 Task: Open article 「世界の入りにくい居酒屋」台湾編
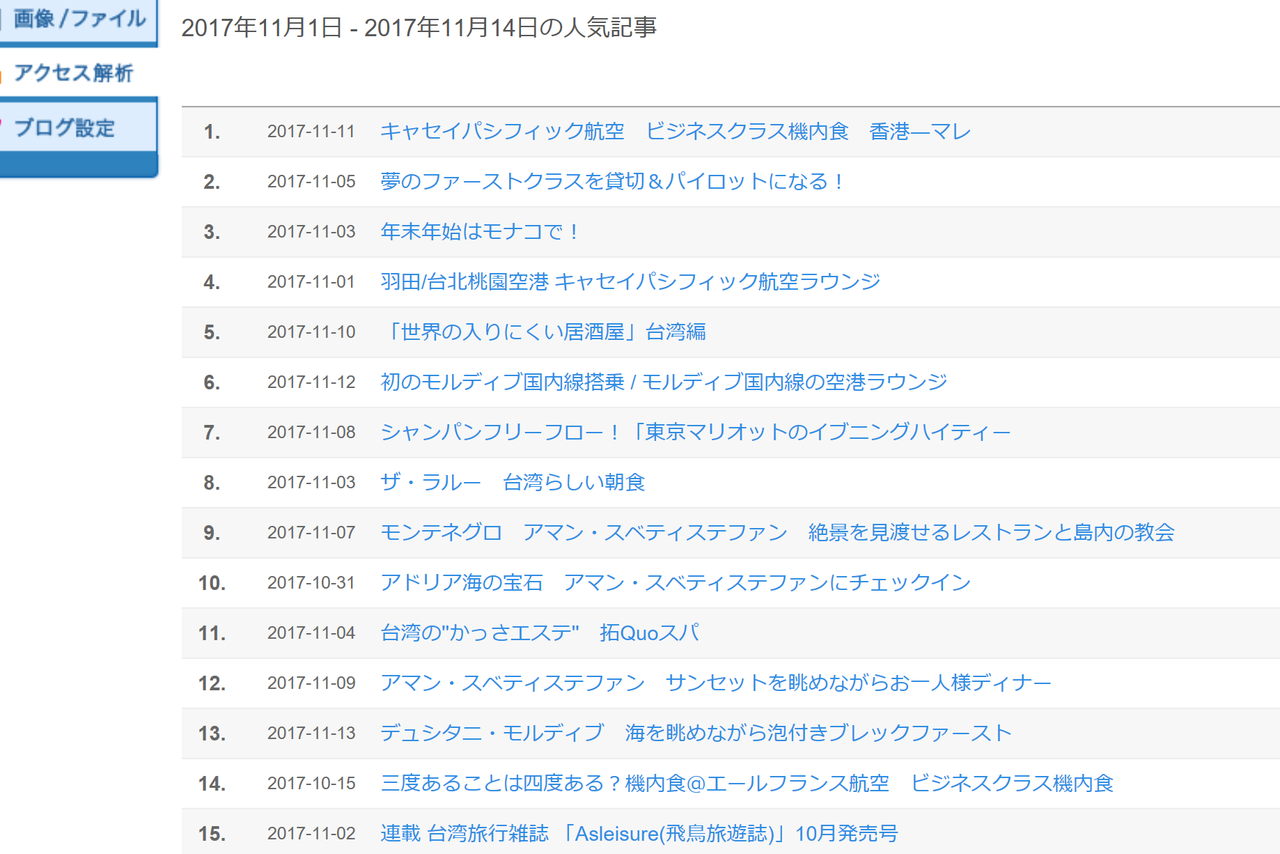click(x=544, y=332)
